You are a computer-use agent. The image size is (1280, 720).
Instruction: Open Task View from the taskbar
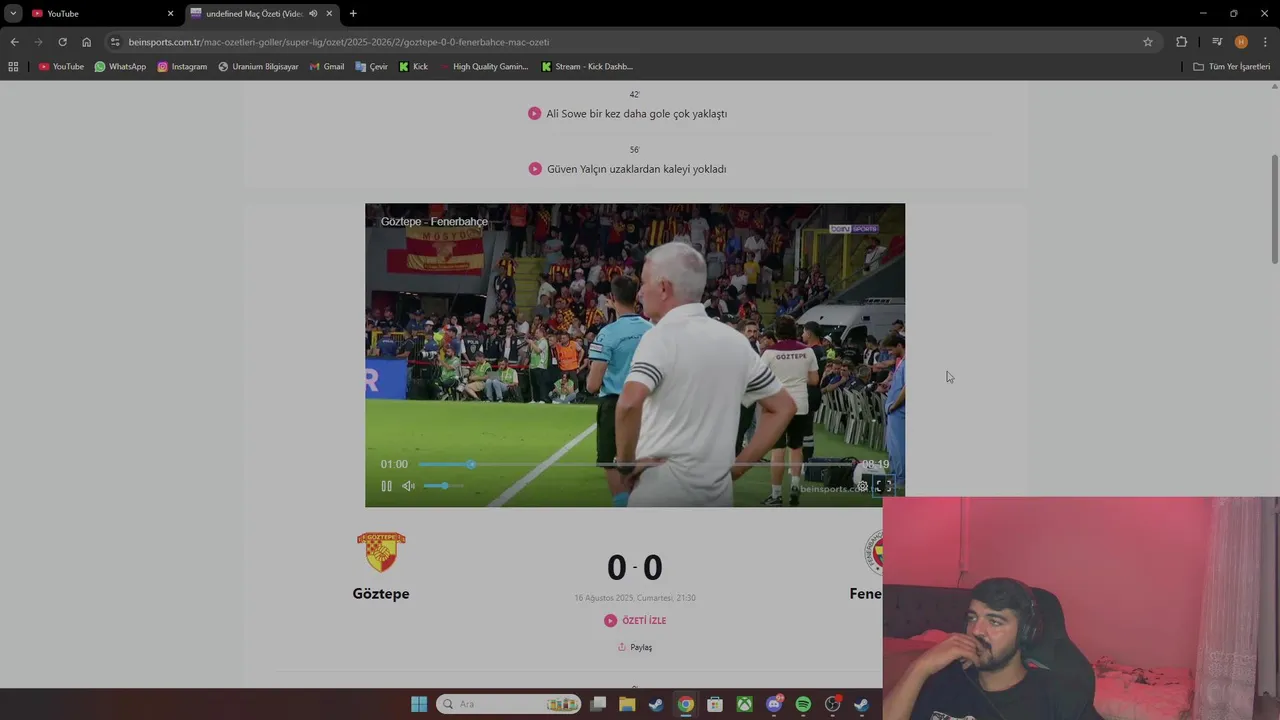598,704
